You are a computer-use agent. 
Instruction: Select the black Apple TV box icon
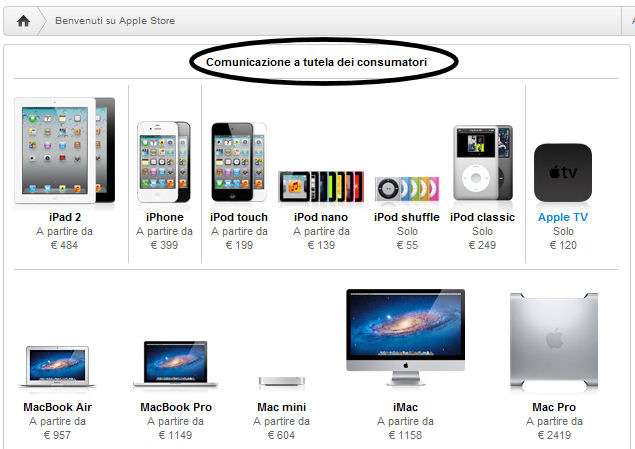[563, 173]
